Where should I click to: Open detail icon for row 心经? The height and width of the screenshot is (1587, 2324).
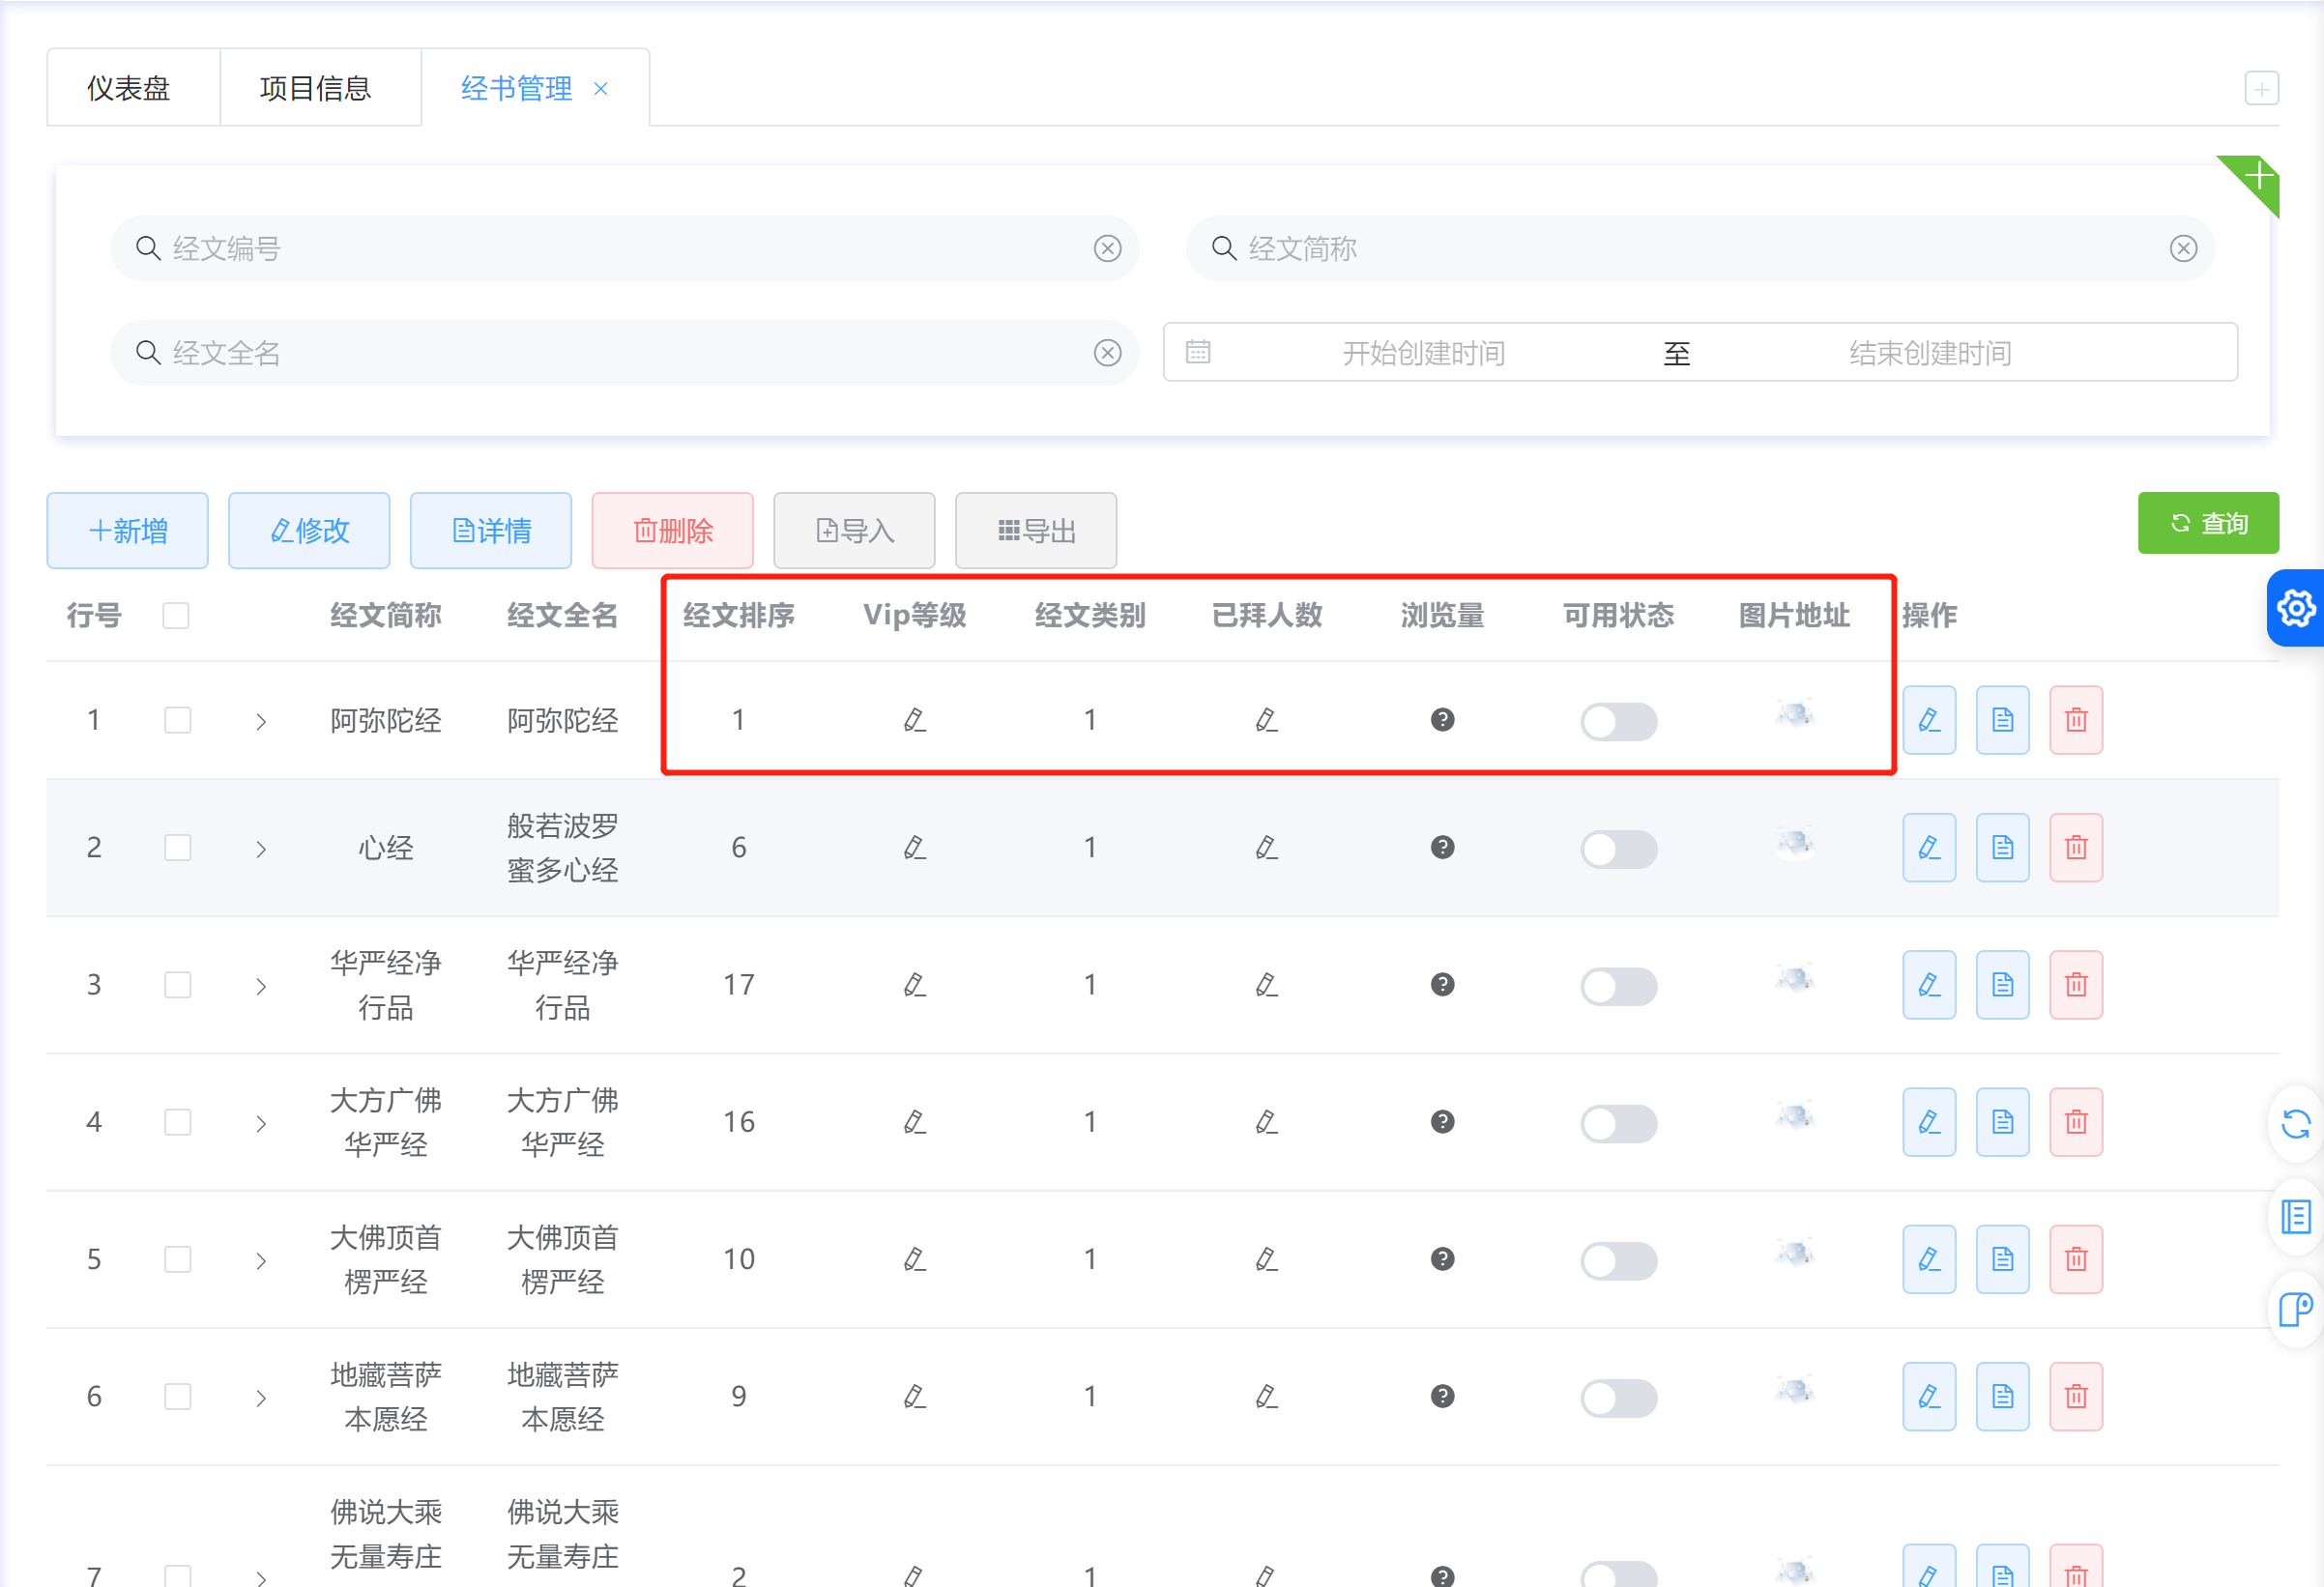(2002, 848)
